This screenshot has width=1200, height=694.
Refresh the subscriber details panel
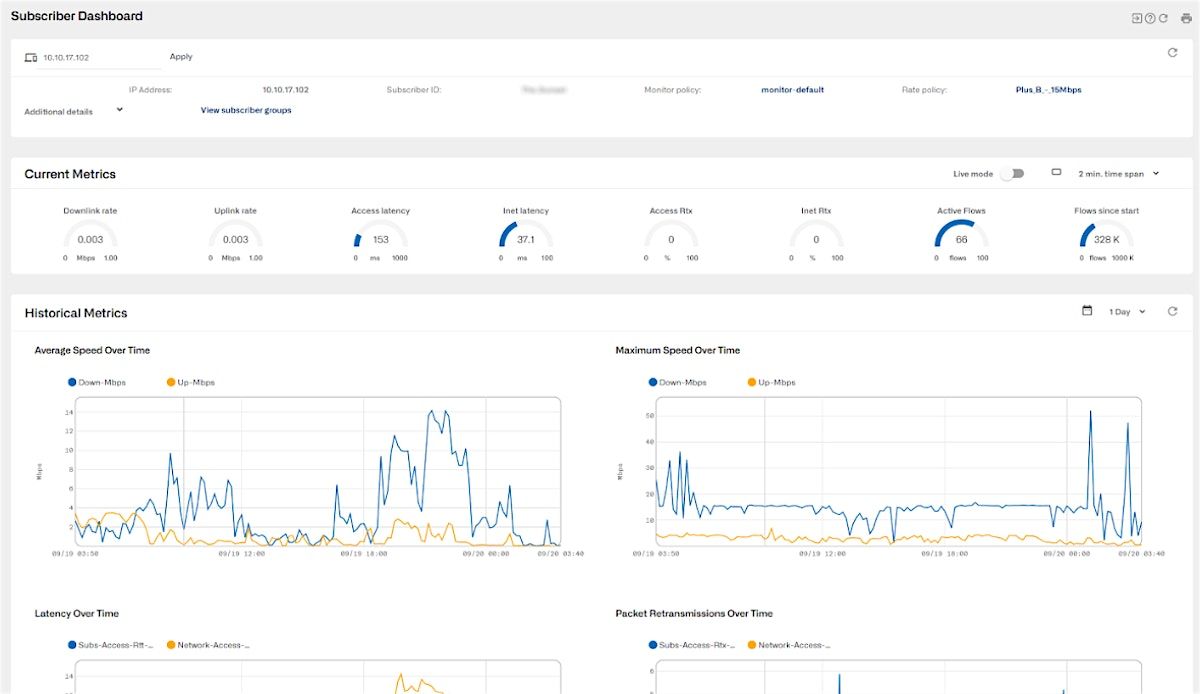[x=1173, y=53]
